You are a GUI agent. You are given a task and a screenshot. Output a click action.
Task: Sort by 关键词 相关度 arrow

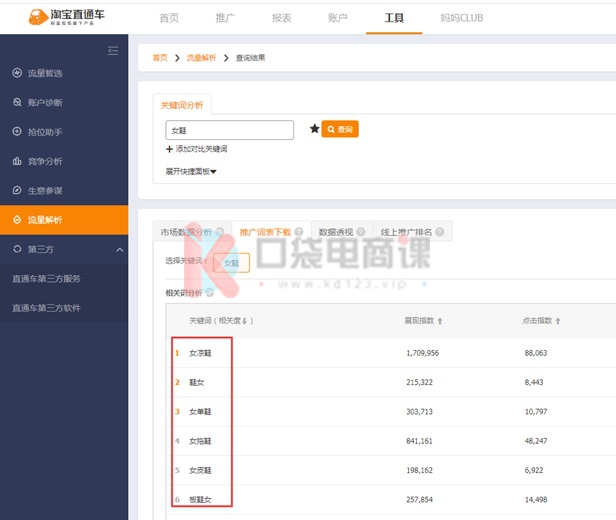tap(244, 321)
